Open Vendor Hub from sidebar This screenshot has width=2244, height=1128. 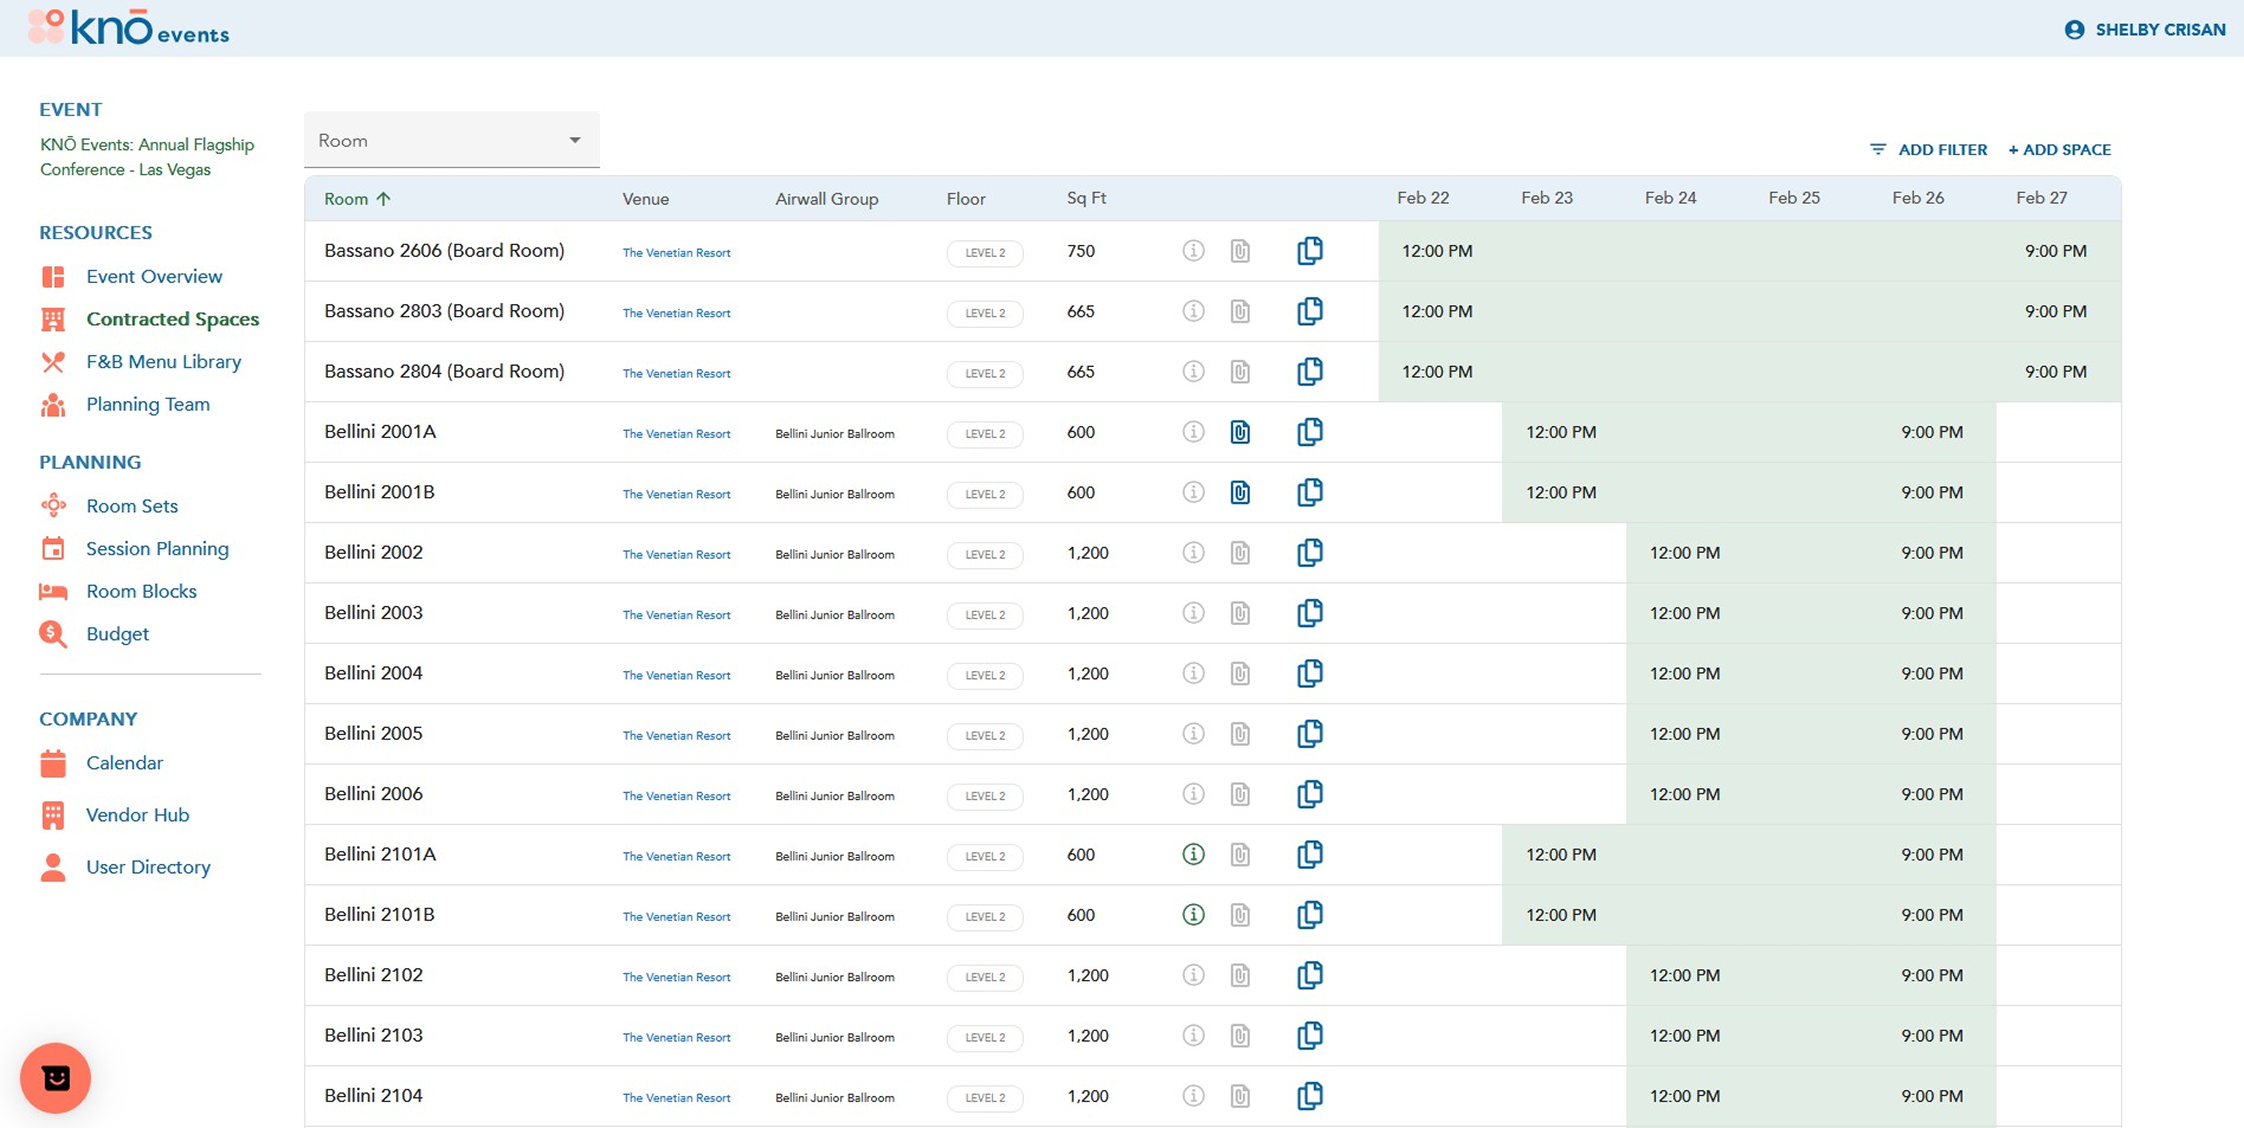pyautogui.click(x=137, y=815)
